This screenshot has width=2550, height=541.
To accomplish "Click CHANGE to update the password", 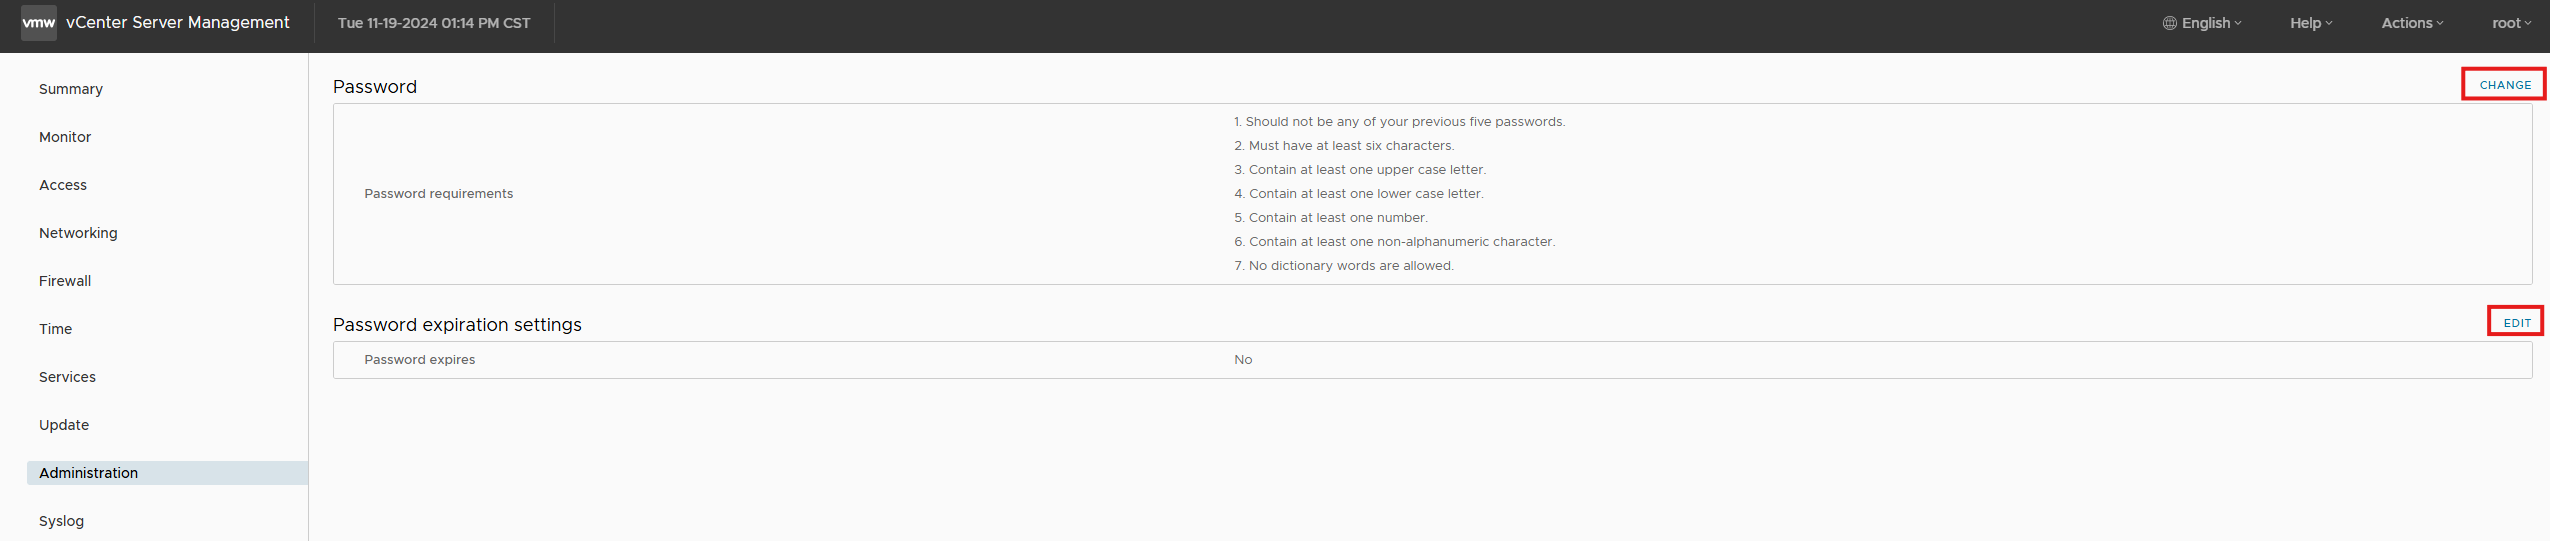I will tap(2504, 85).
